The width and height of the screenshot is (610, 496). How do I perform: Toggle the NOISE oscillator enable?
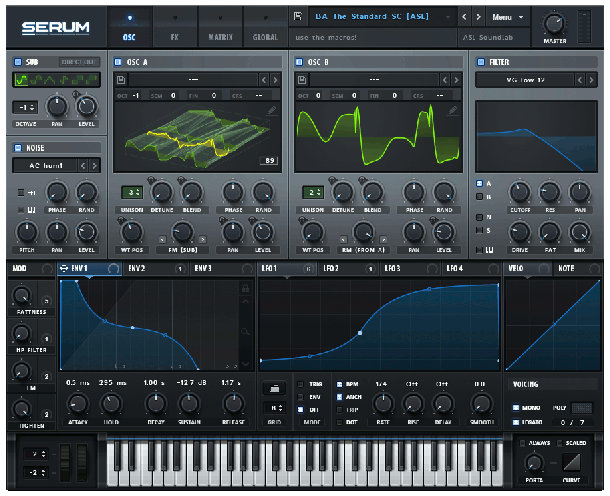18,148
